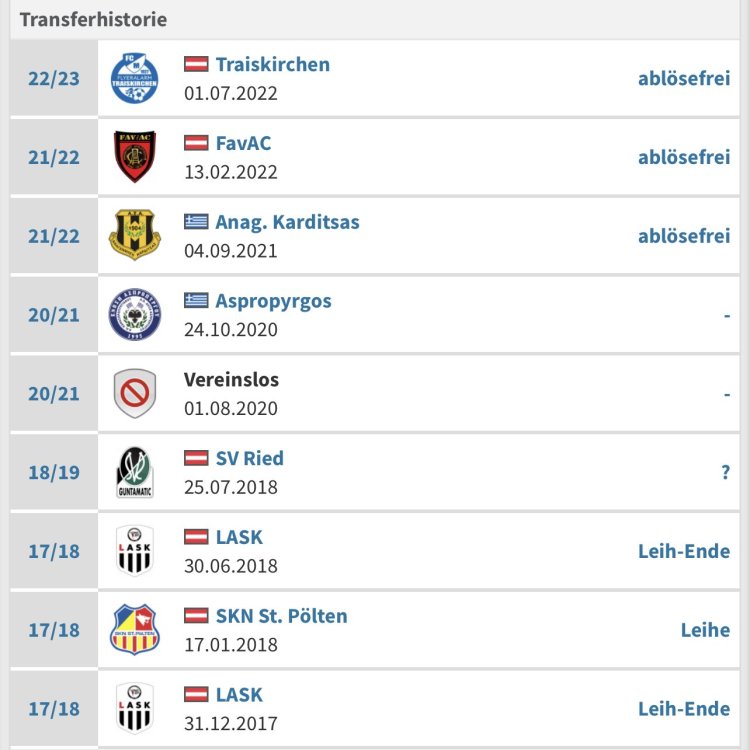Click the LASK logo dated 30.06.2018

click(x=134, y=550)
